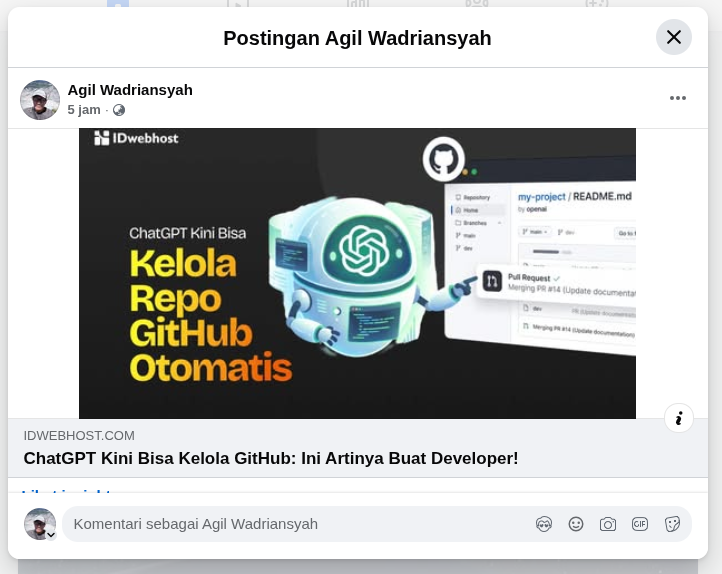
Task: Attach a photo with the camera icon
Action: tap(608, 524)
